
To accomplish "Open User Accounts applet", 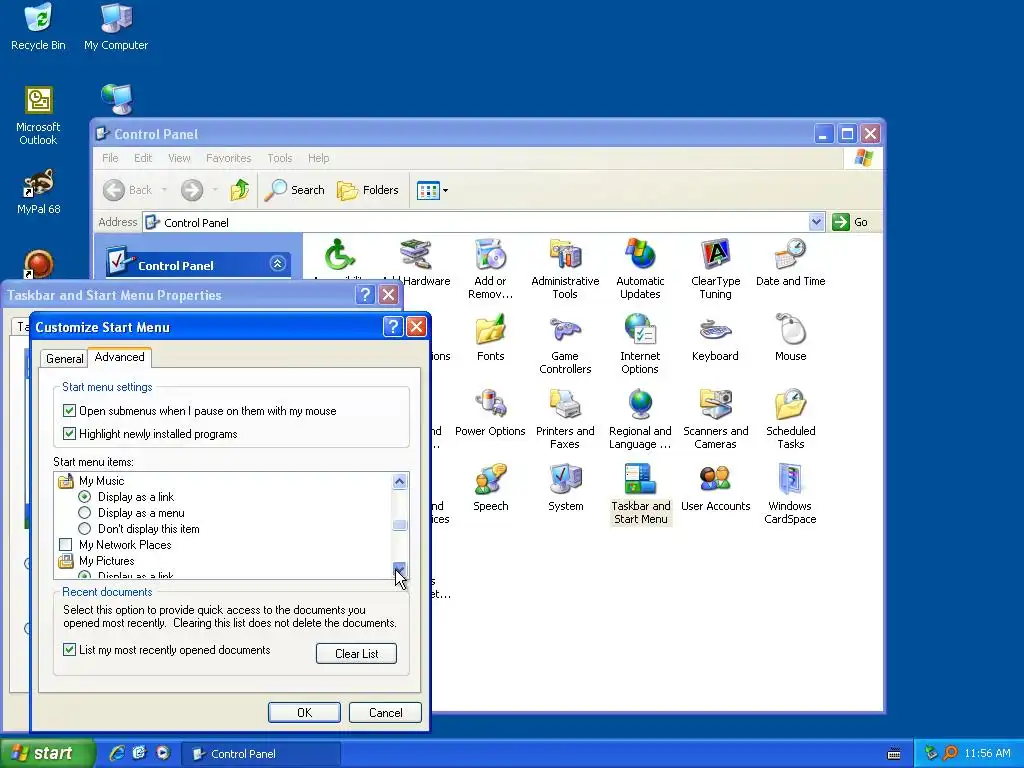I will pos(715,488).
